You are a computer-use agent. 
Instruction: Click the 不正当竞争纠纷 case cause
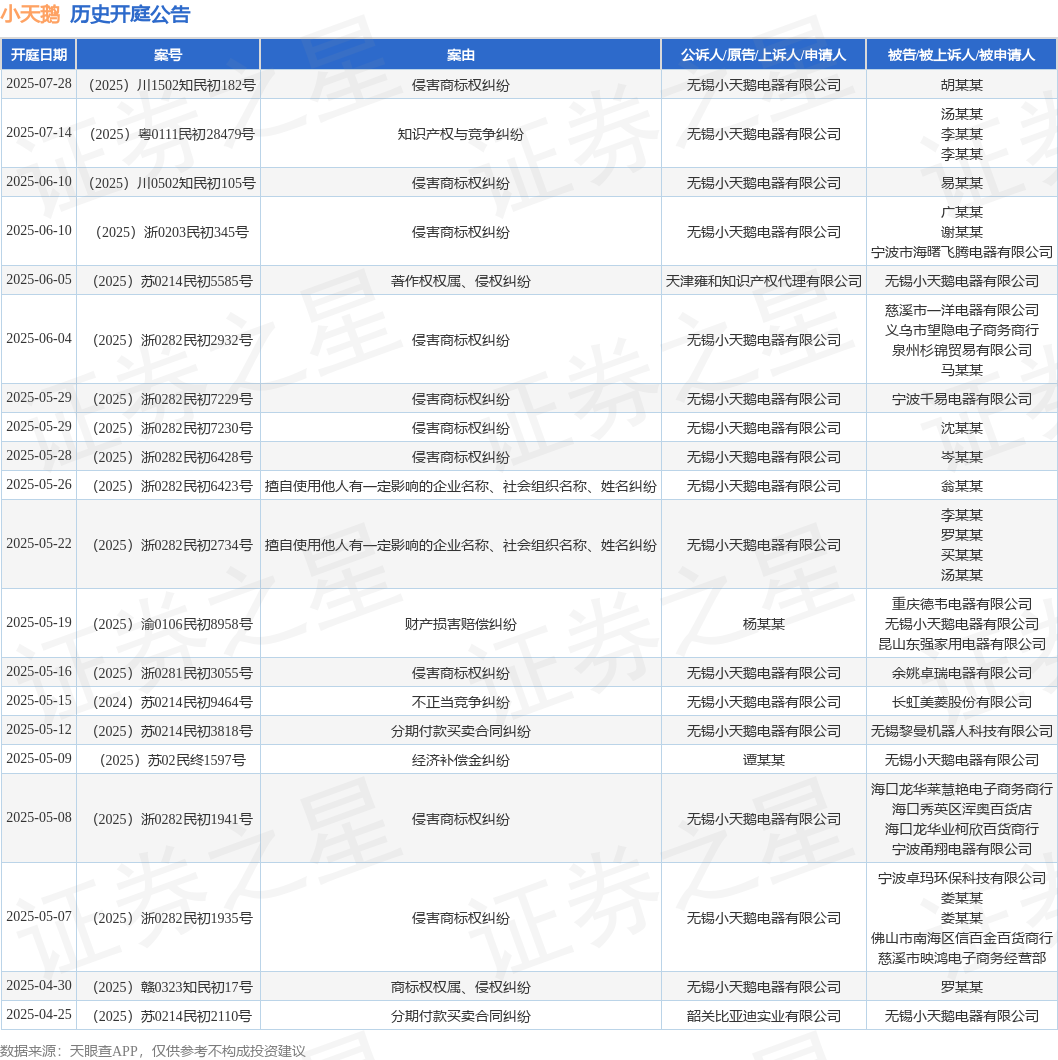pyautogui.click(x=460, y=702)
